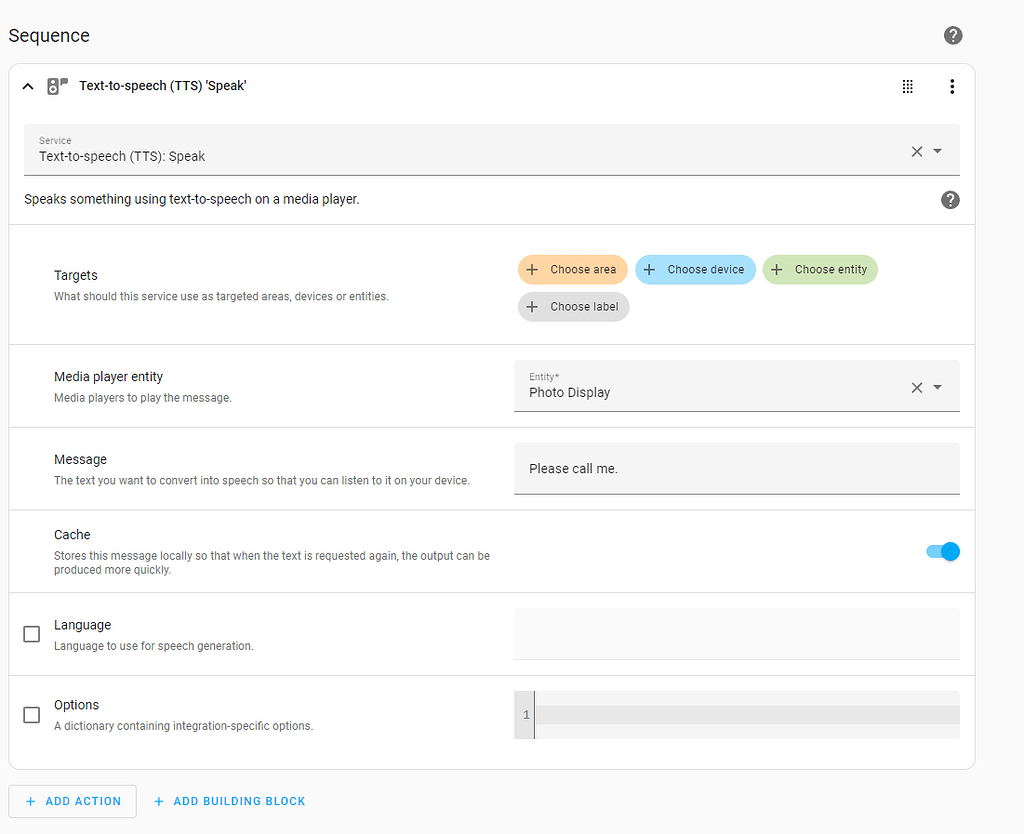The width and height of the screenshot is (1024, 834).
Task: Enable the Language checkbox
Action: (x=31, y=634)
